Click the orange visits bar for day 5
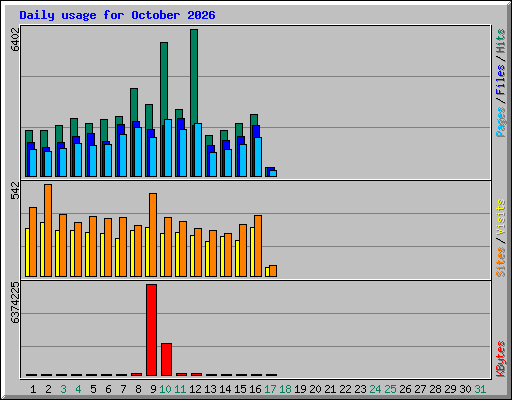This screenshot has width=512, height=400. pos(93,246)
